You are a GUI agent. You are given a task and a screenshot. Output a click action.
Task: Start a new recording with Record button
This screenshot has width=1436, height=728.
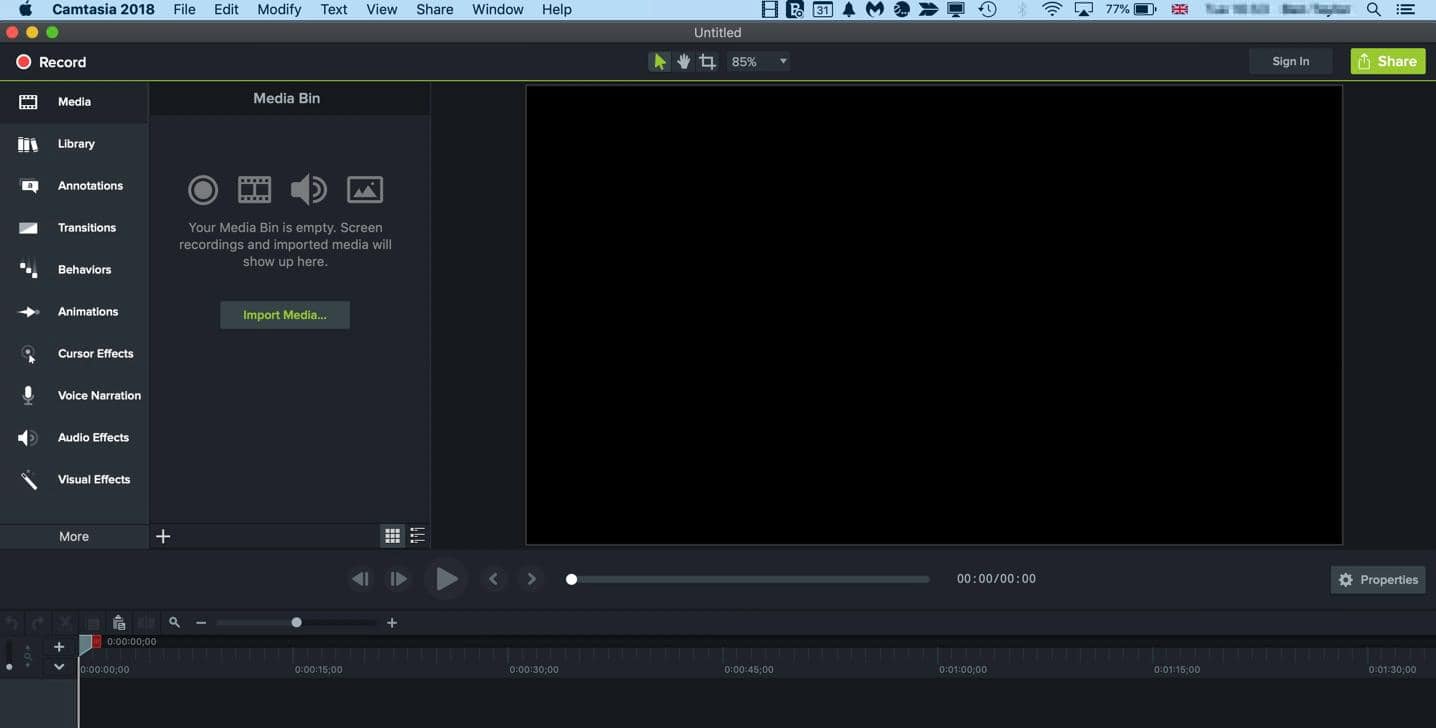point(51,62)
